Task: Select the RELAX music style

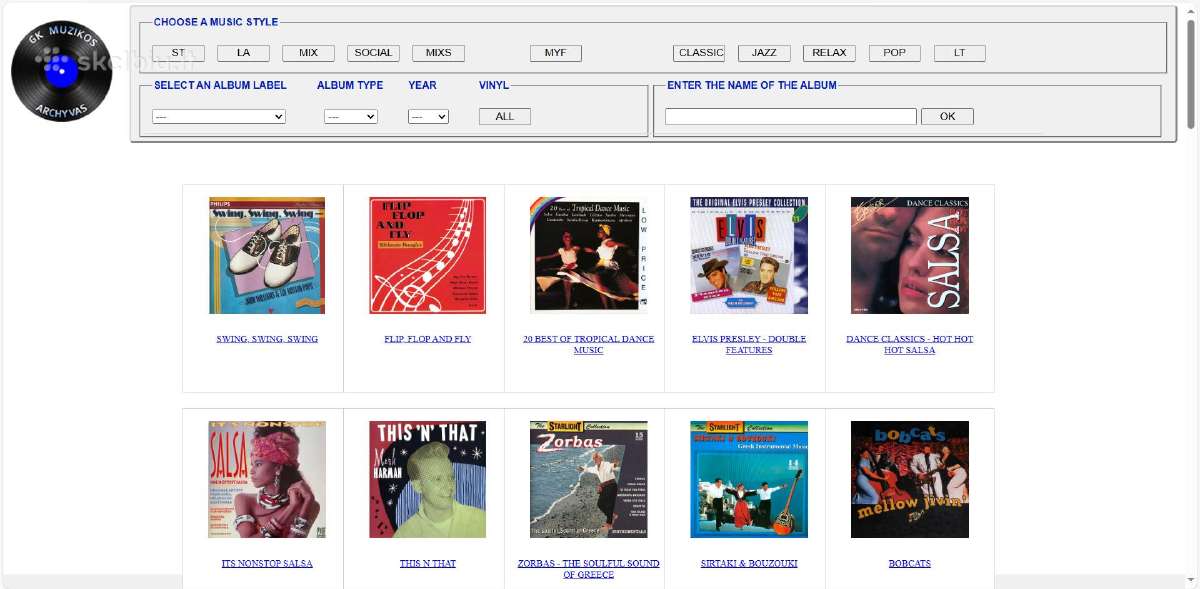Action: pos(829,53)
